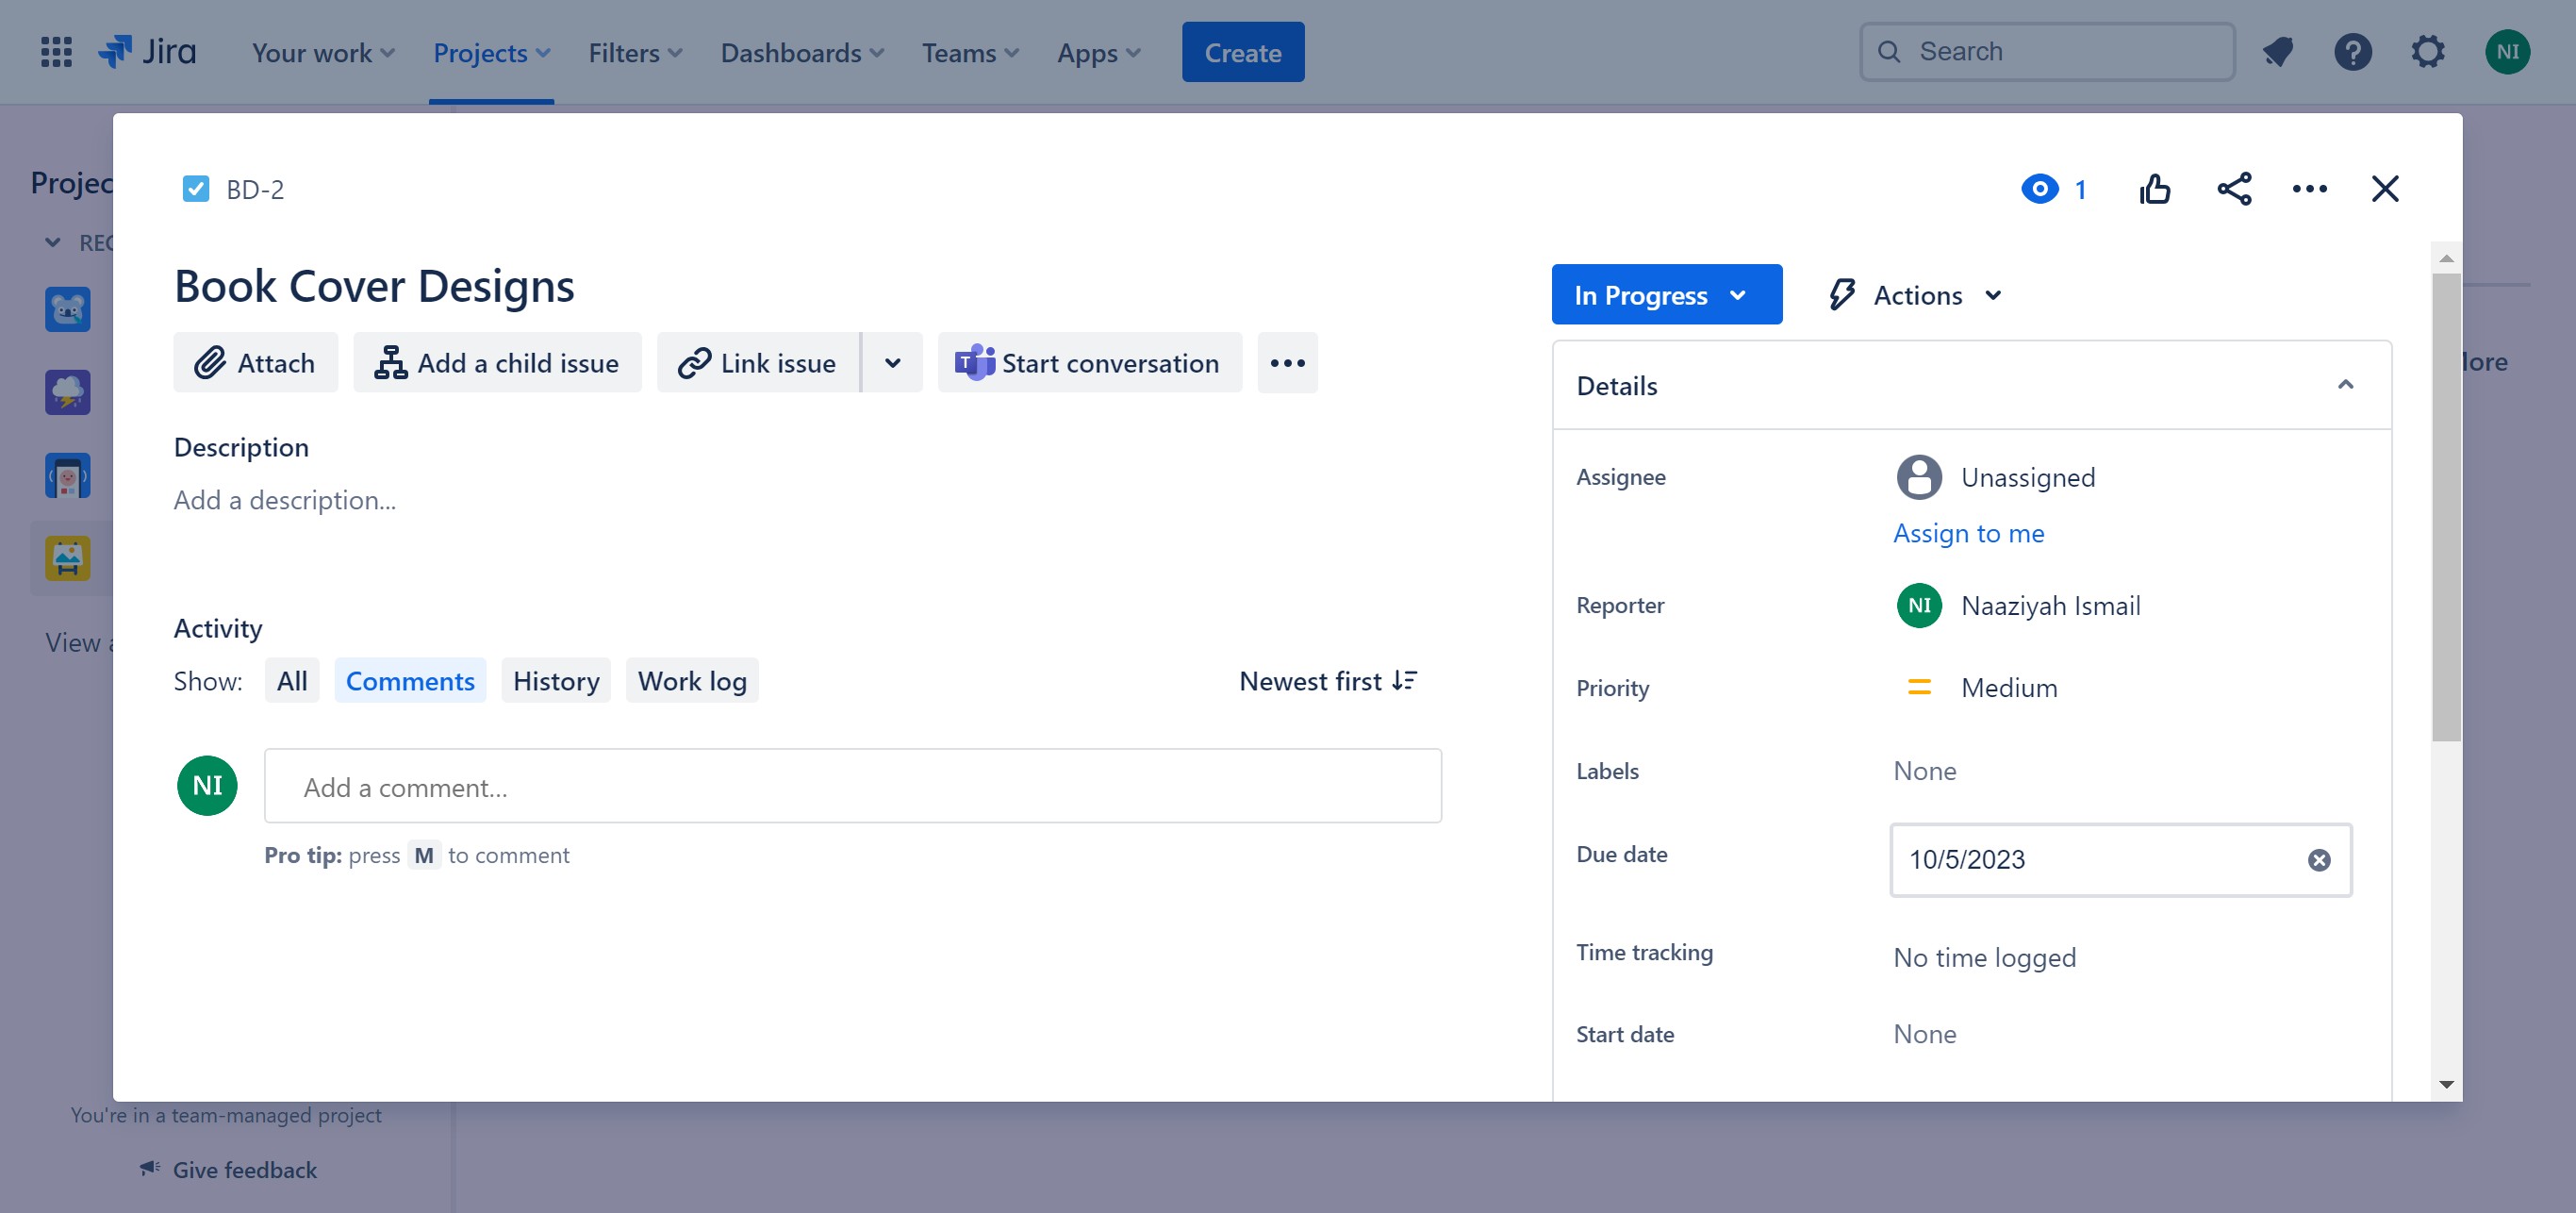Click No time logged
The height and width of the screenshot is (1213, 2576).
(1984, 958)
